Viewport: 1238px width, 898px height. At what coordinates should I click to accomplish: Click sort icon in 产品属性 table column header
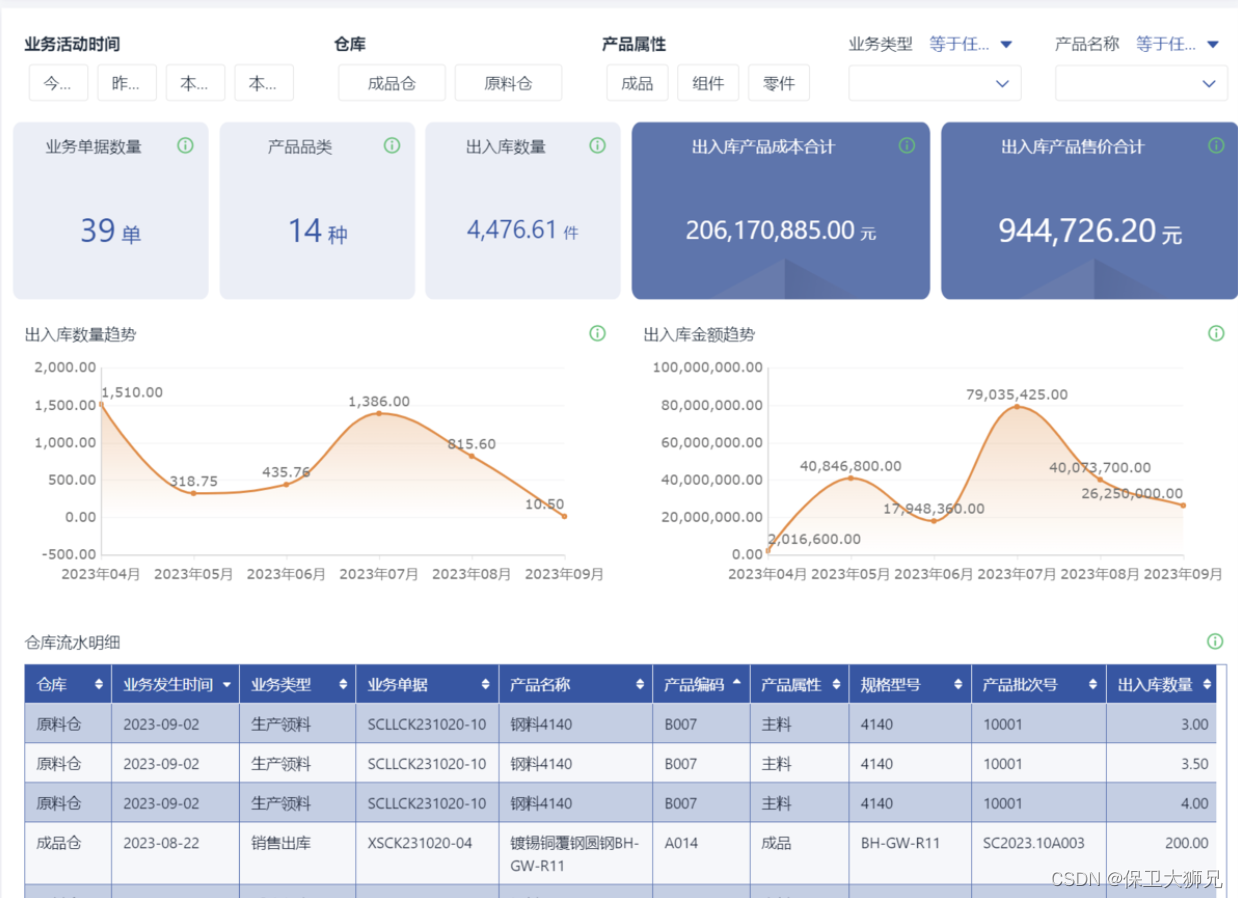coord(836,685)
